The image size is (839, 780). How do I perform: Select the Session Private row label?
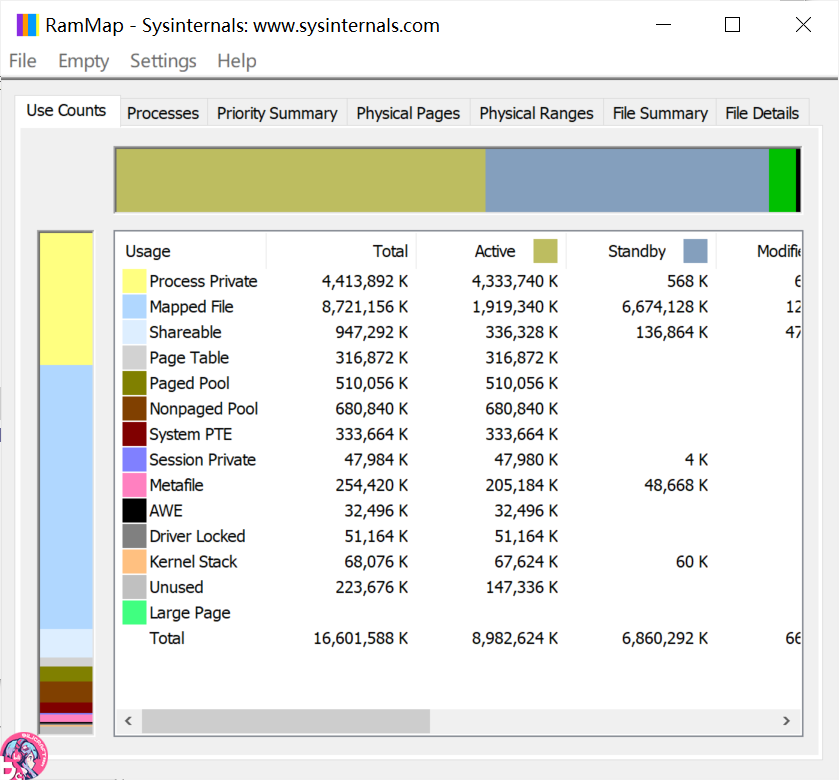(203, 460)
